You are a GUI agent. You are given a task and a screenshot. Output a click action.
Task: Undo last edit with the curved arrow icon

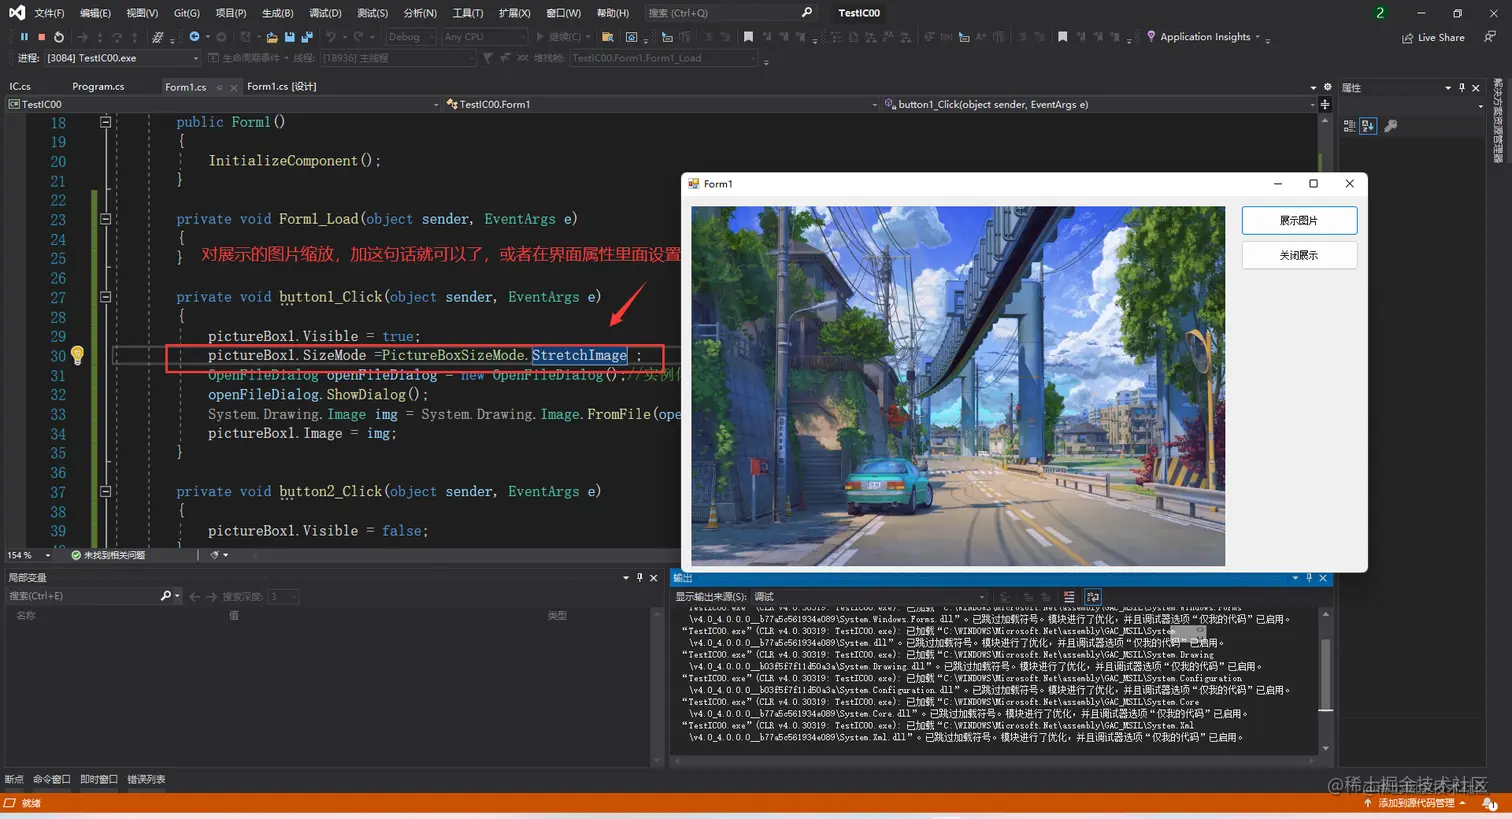pos(330,37)
